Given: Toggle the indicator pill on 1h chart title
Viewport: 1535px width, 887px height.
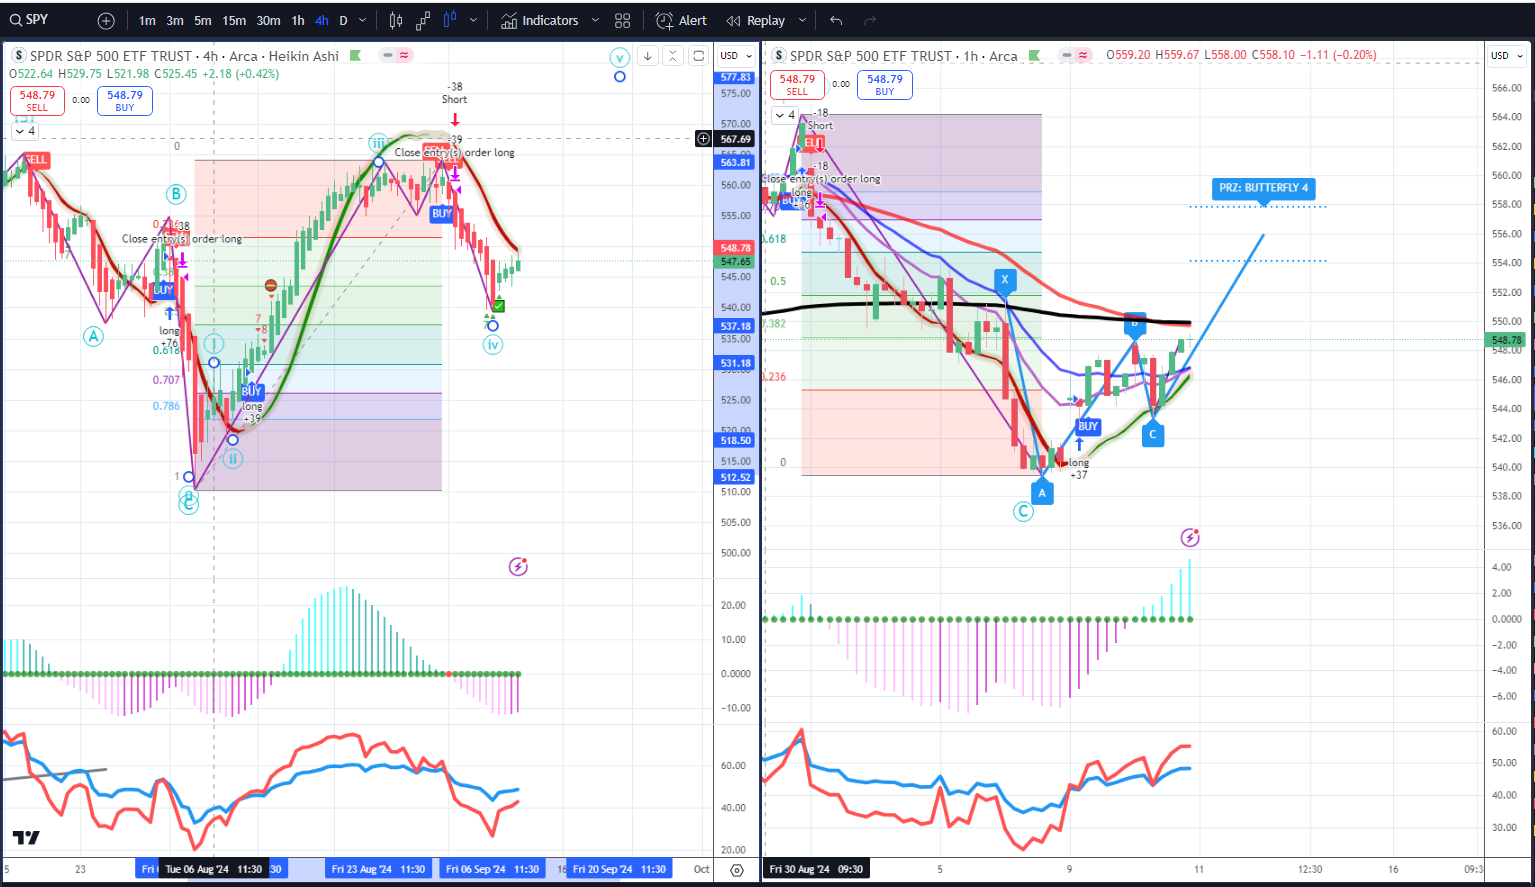Looking at the screenshot, I should [1075, 56].
